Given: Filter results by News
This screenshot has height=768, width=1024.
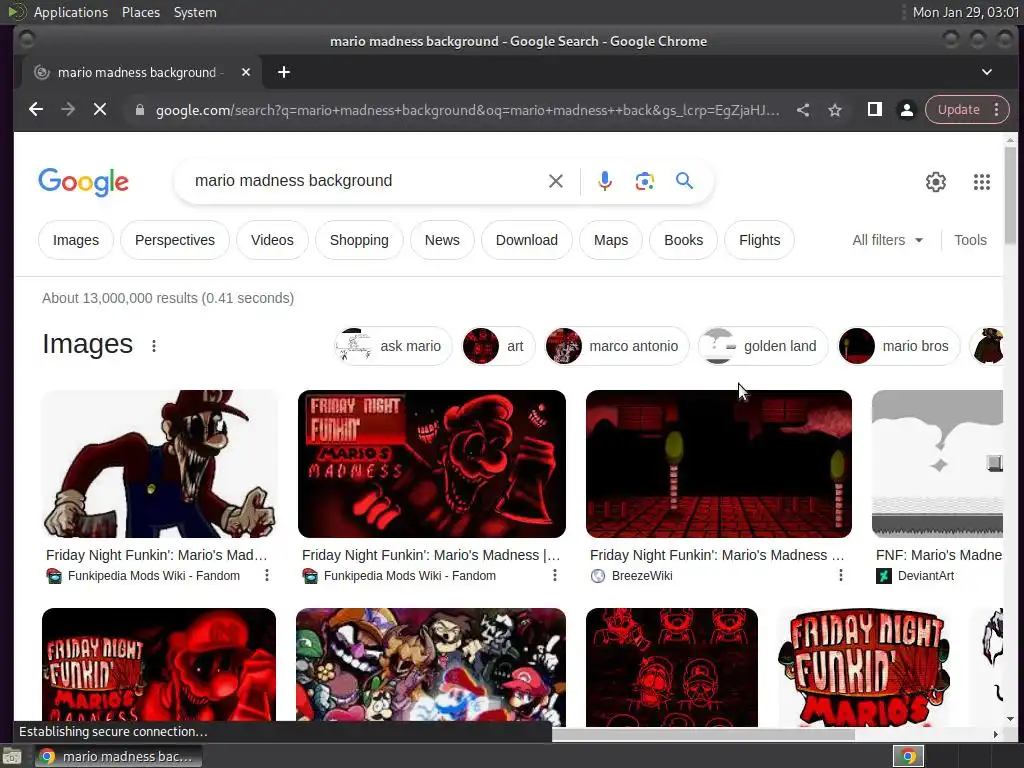Looking at the screenshot, I should pos(442,240).
